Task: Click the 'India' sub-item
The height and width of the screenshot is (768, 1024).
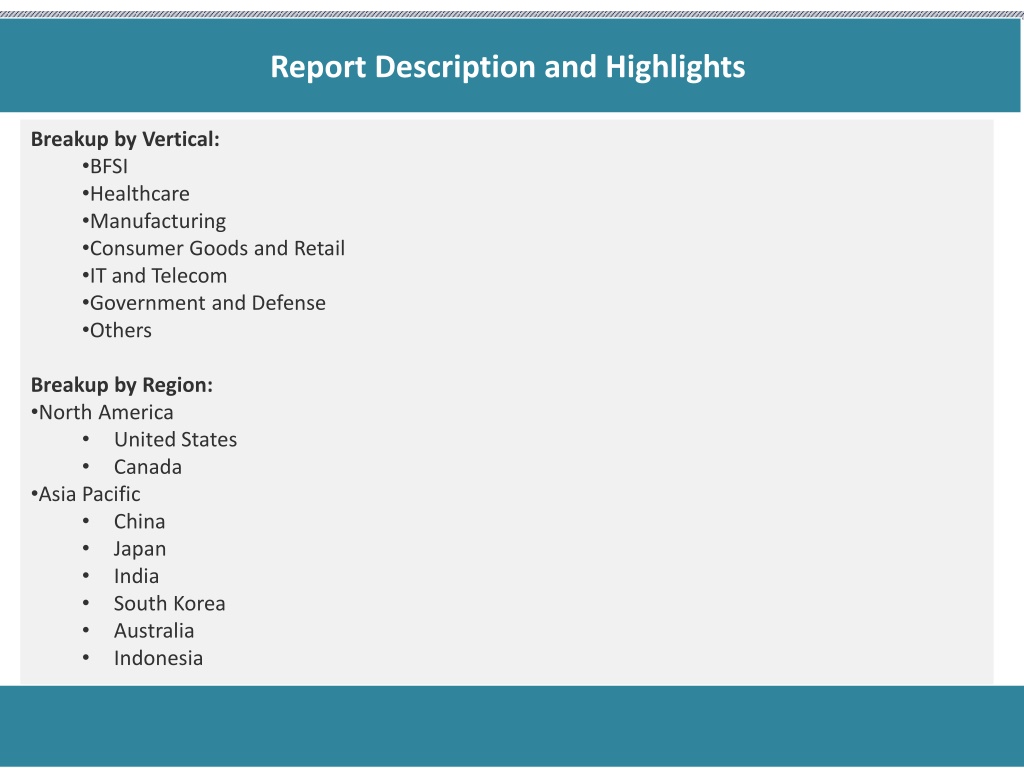Action: click(x=136, y=577)
